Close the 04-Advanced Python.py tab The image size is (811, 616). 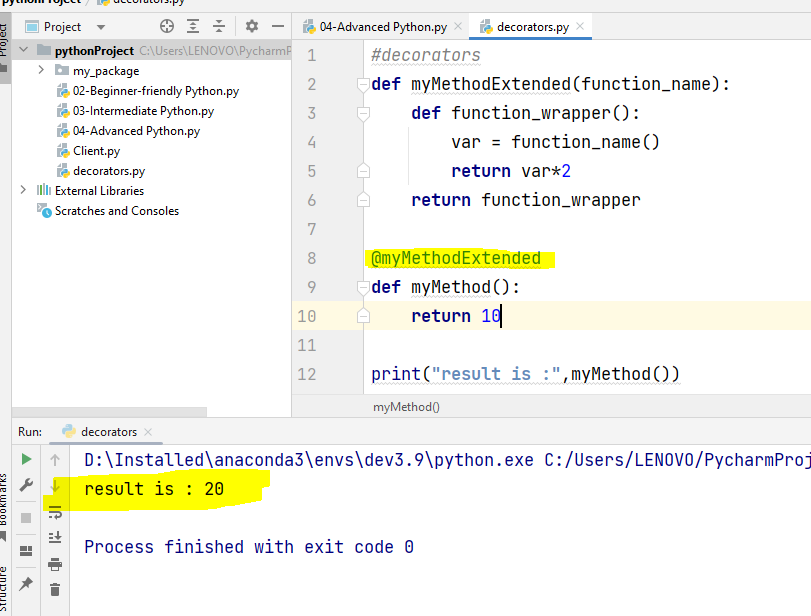pyautogui.click(x=458, y=26)
